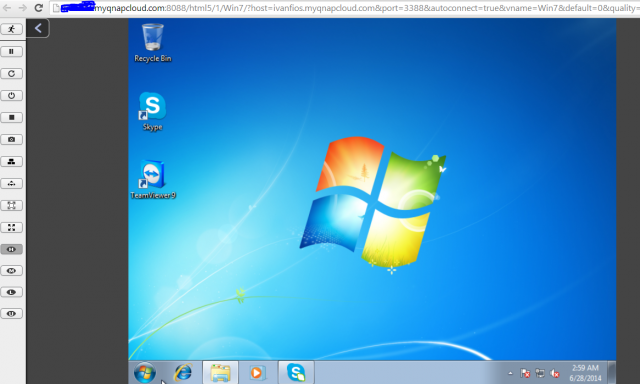The height and width of the screenshot is (384, 640).
Task: Select the Skype desktop shortcut
Action: pyautogui.click(x=152, y=111)
